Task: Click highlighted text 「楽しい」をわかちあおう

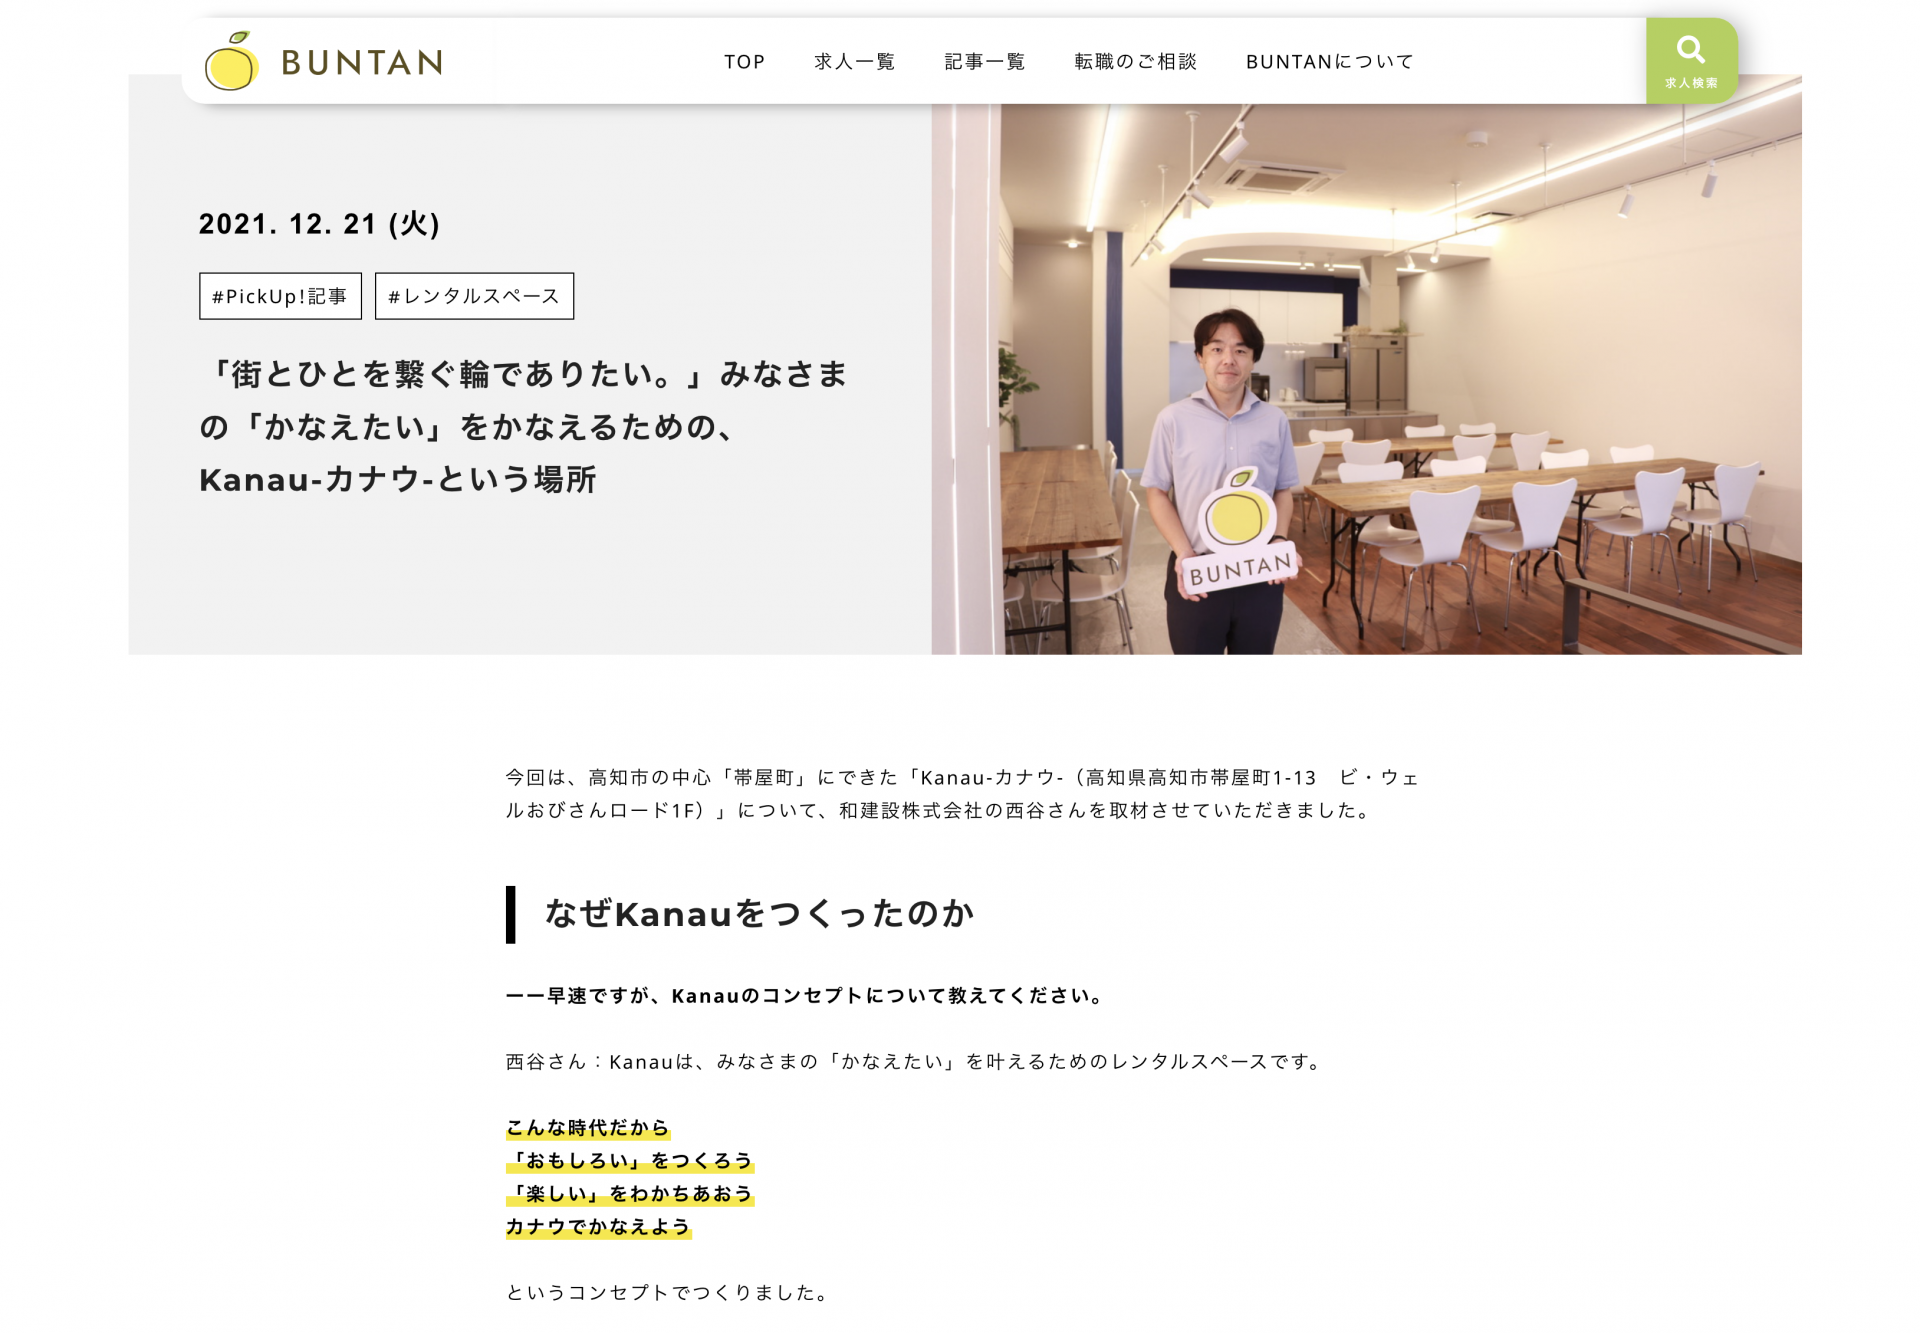Action: pyautogui.click(x=630, y=1194)
